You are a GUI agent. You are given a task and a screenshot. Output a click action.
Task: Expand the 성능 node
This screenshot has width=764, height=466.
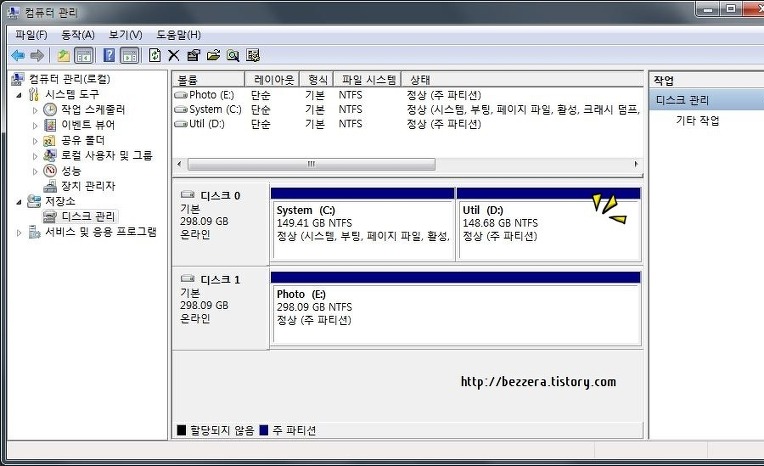pos(35,172)
